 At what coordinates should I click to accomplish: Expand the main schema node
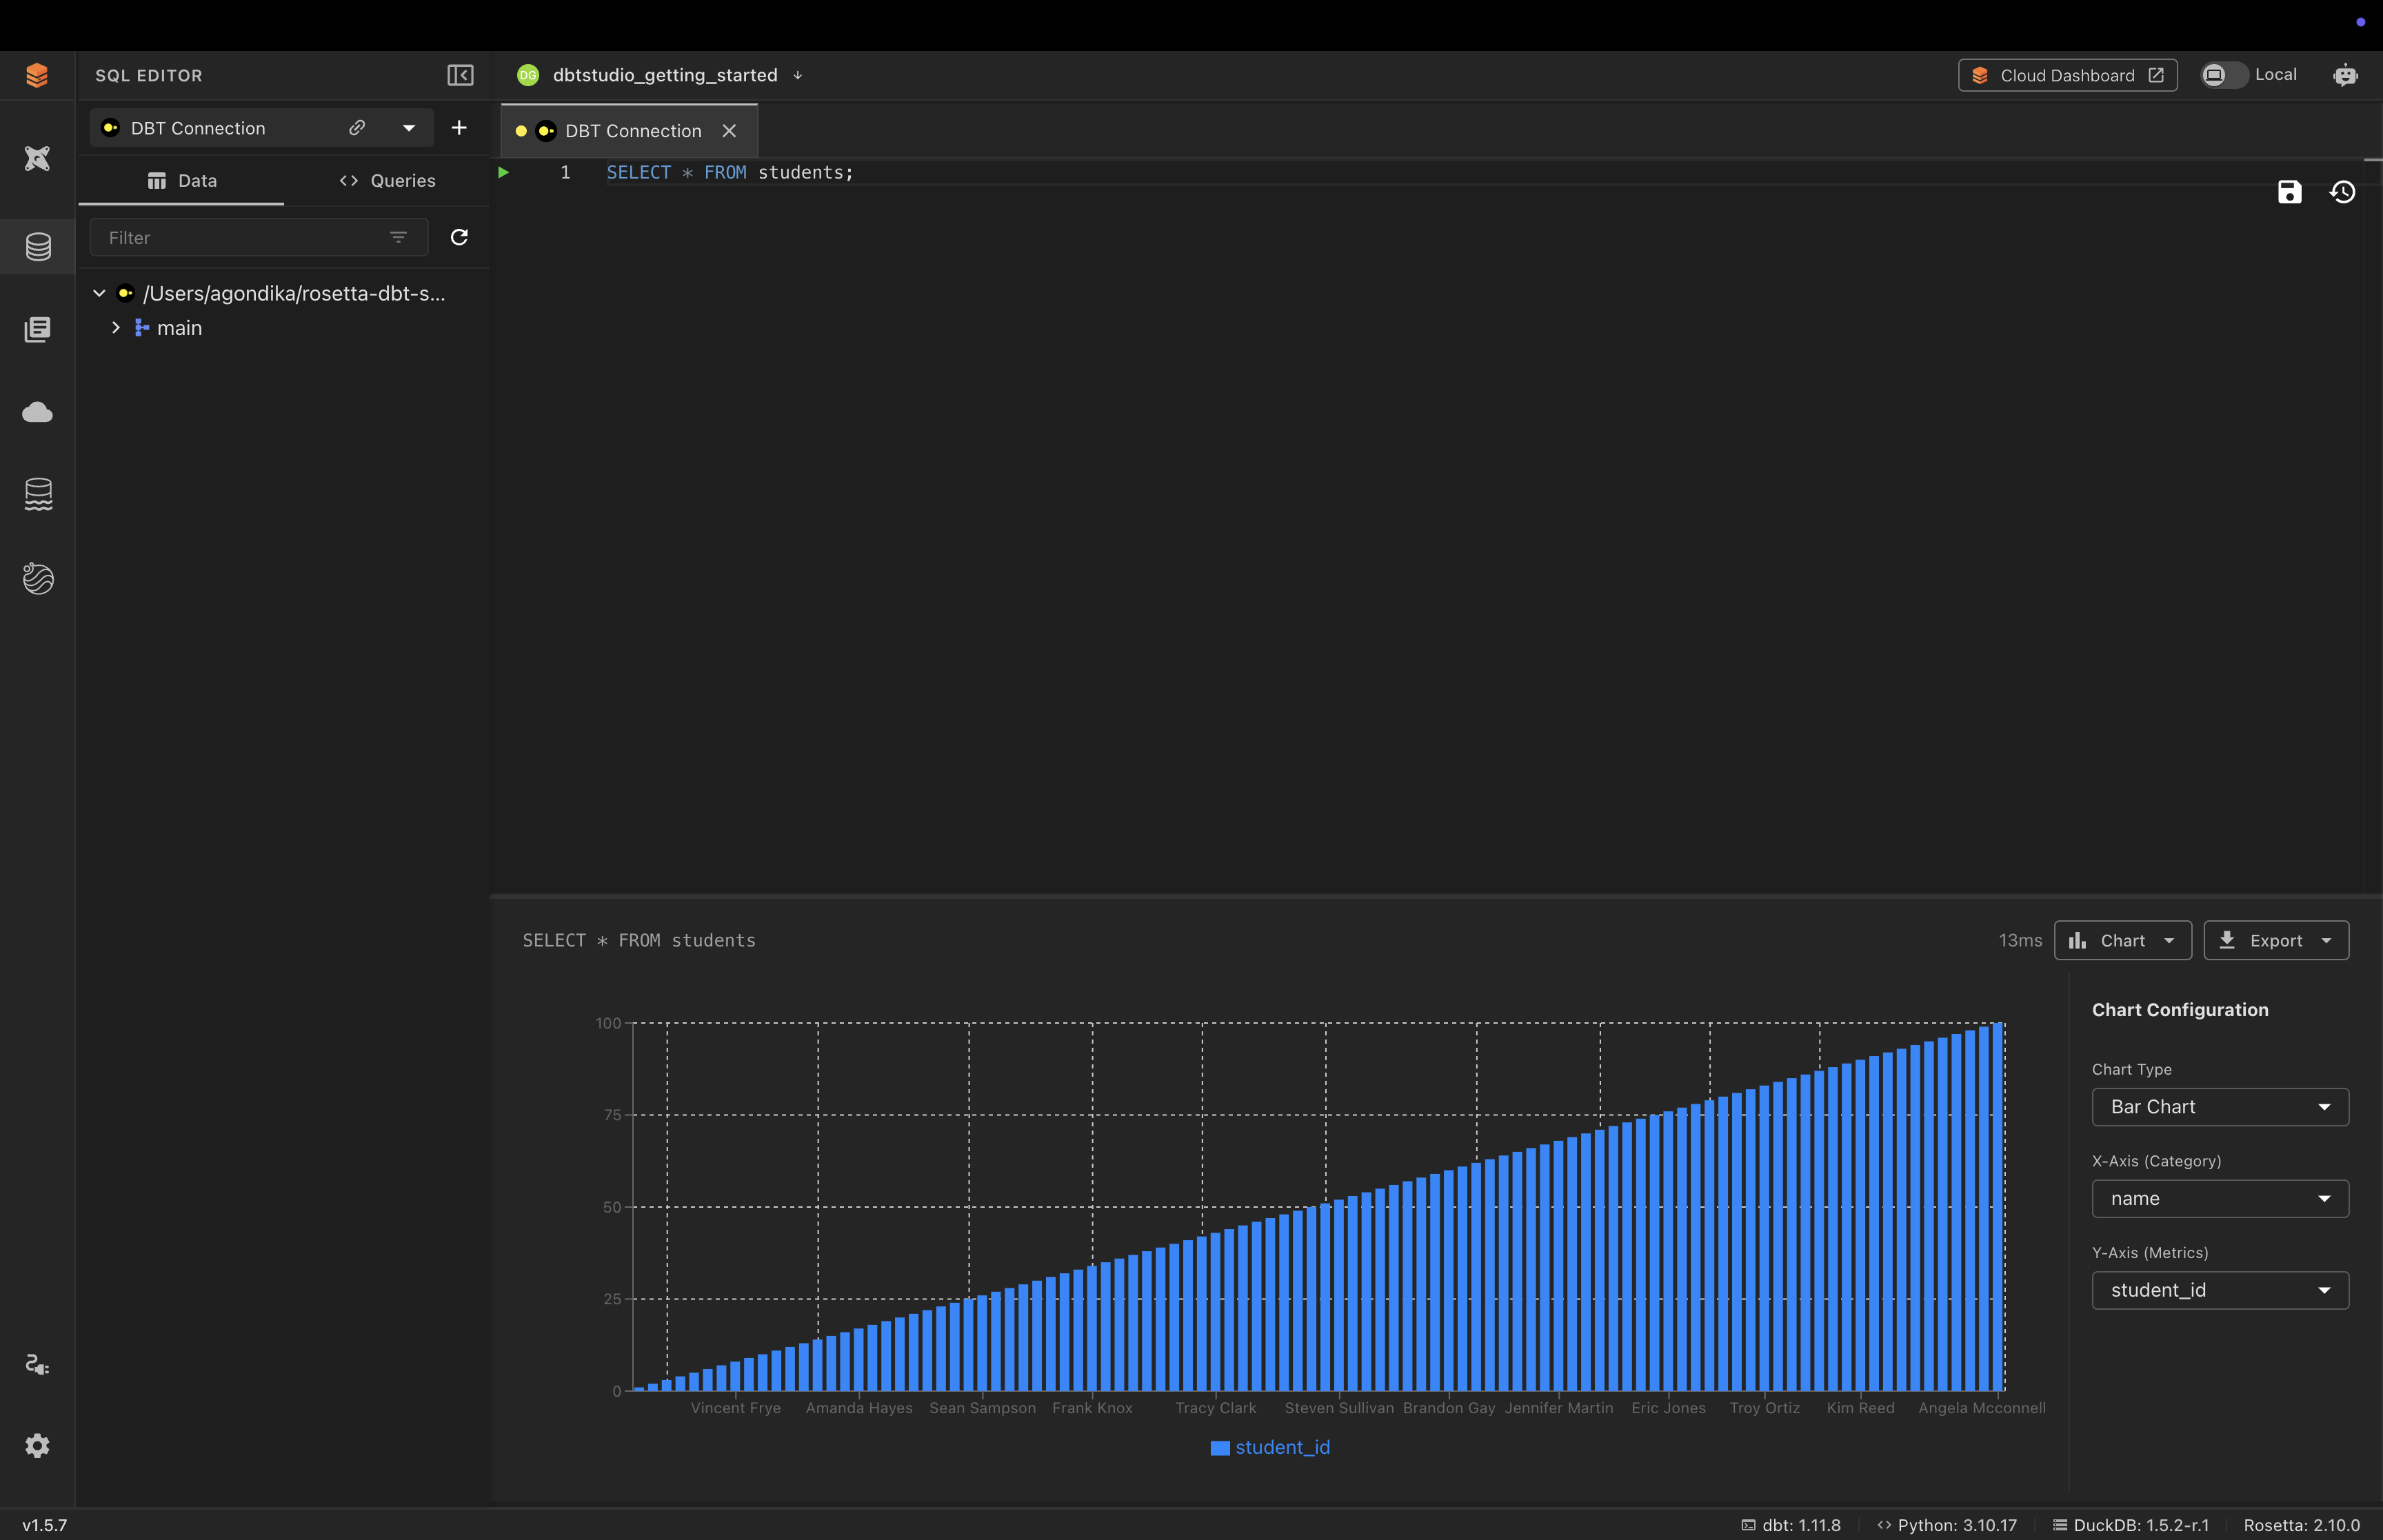coord(116,328)
